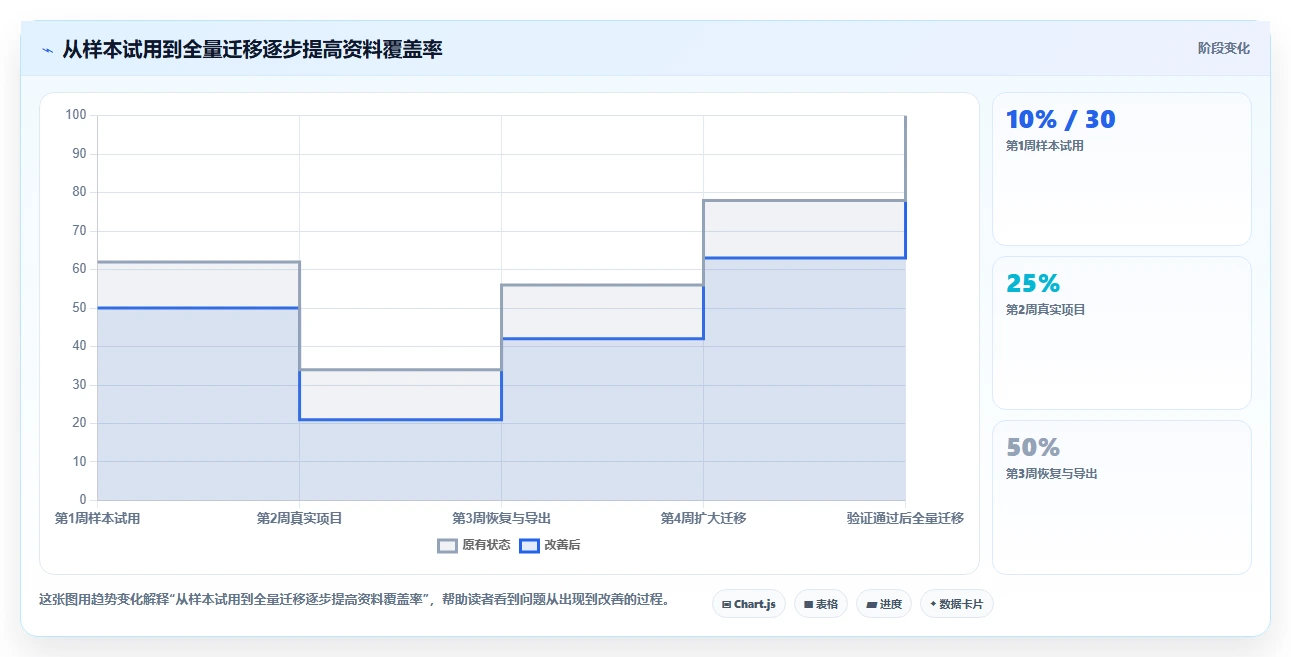Click the 阶段变化 label in header
Screen dimensions: 1291x657
coord(1223,48)
